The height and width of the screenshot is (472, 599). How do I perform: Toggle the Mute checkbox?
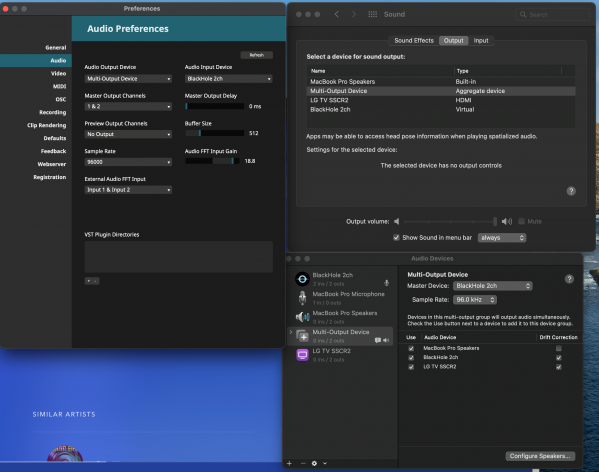pos(521,221)
